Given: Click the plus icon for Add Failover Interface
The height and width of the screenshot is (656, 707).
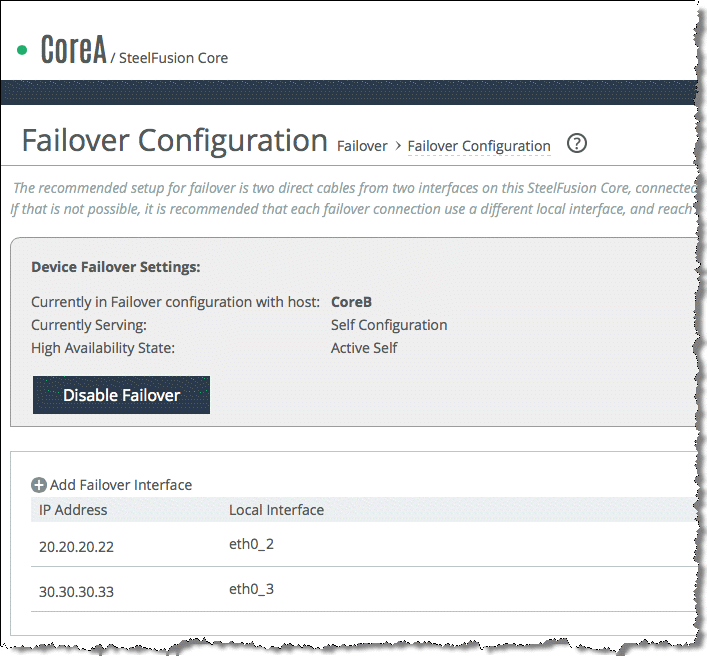Looking at the screenshot, I should point(39,485).
